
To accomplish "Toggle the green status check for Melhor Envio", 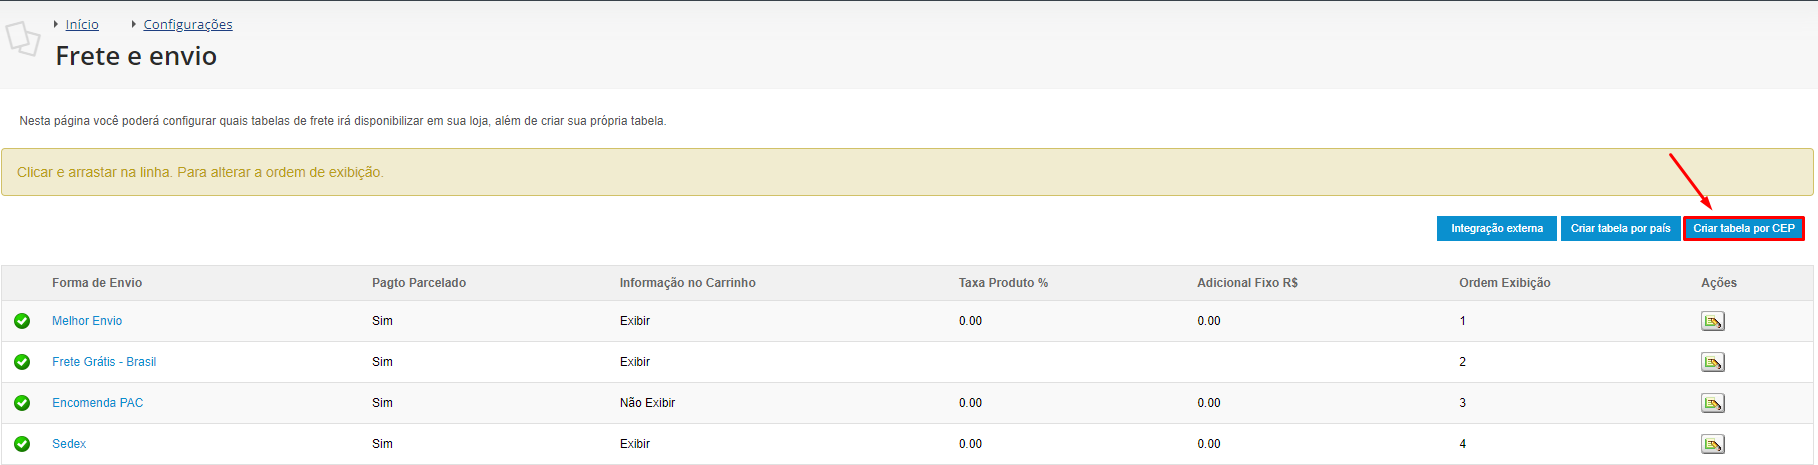I will pos(22,321).
